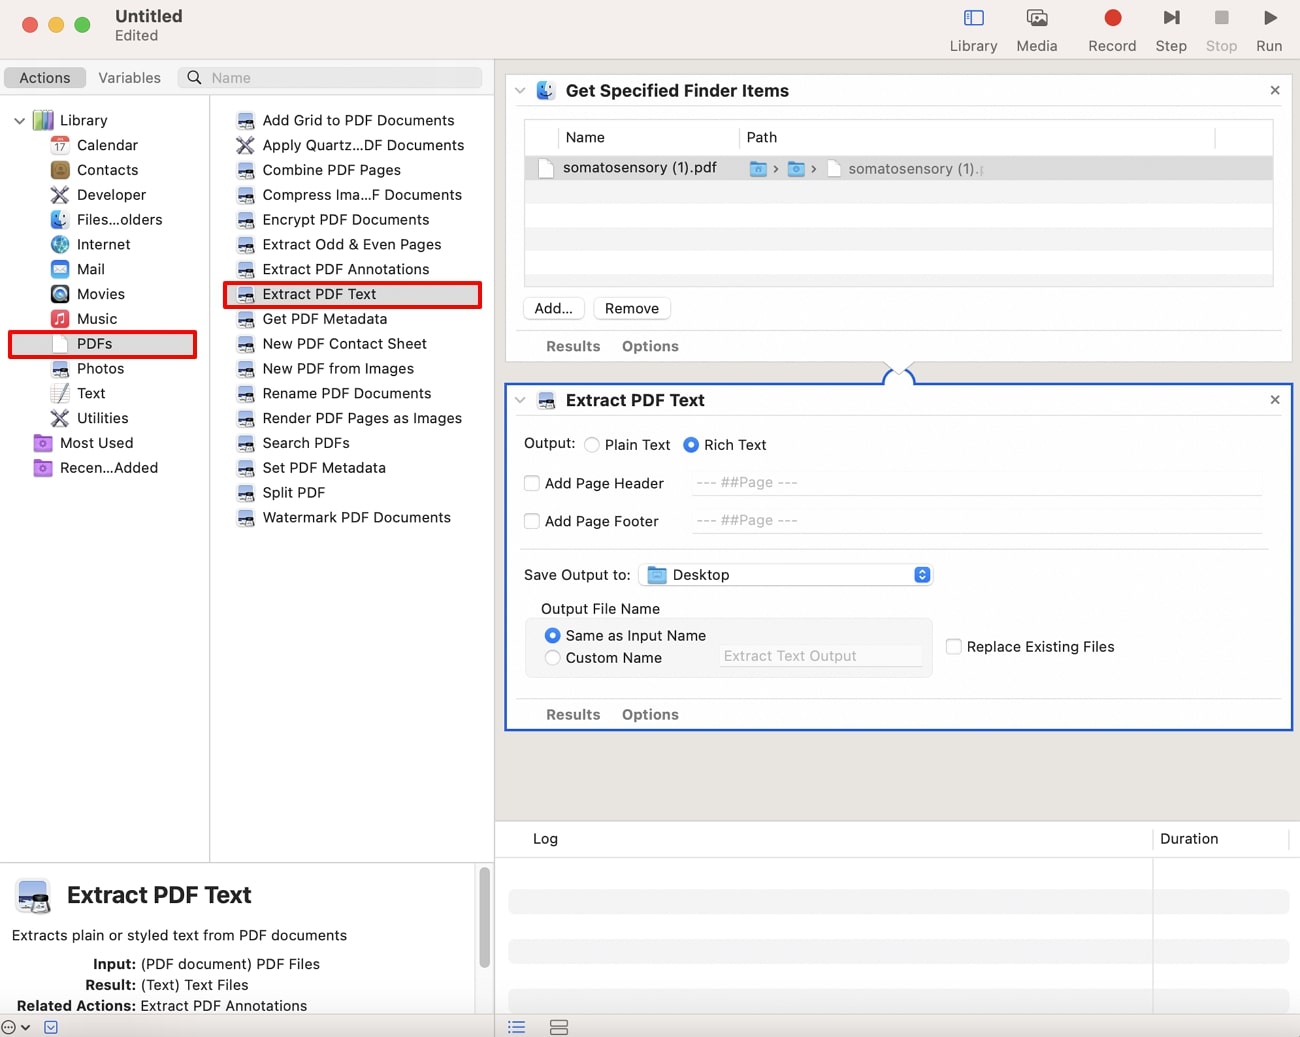
Task: Choose the Search PDFs action
Action: pos(305,443)
